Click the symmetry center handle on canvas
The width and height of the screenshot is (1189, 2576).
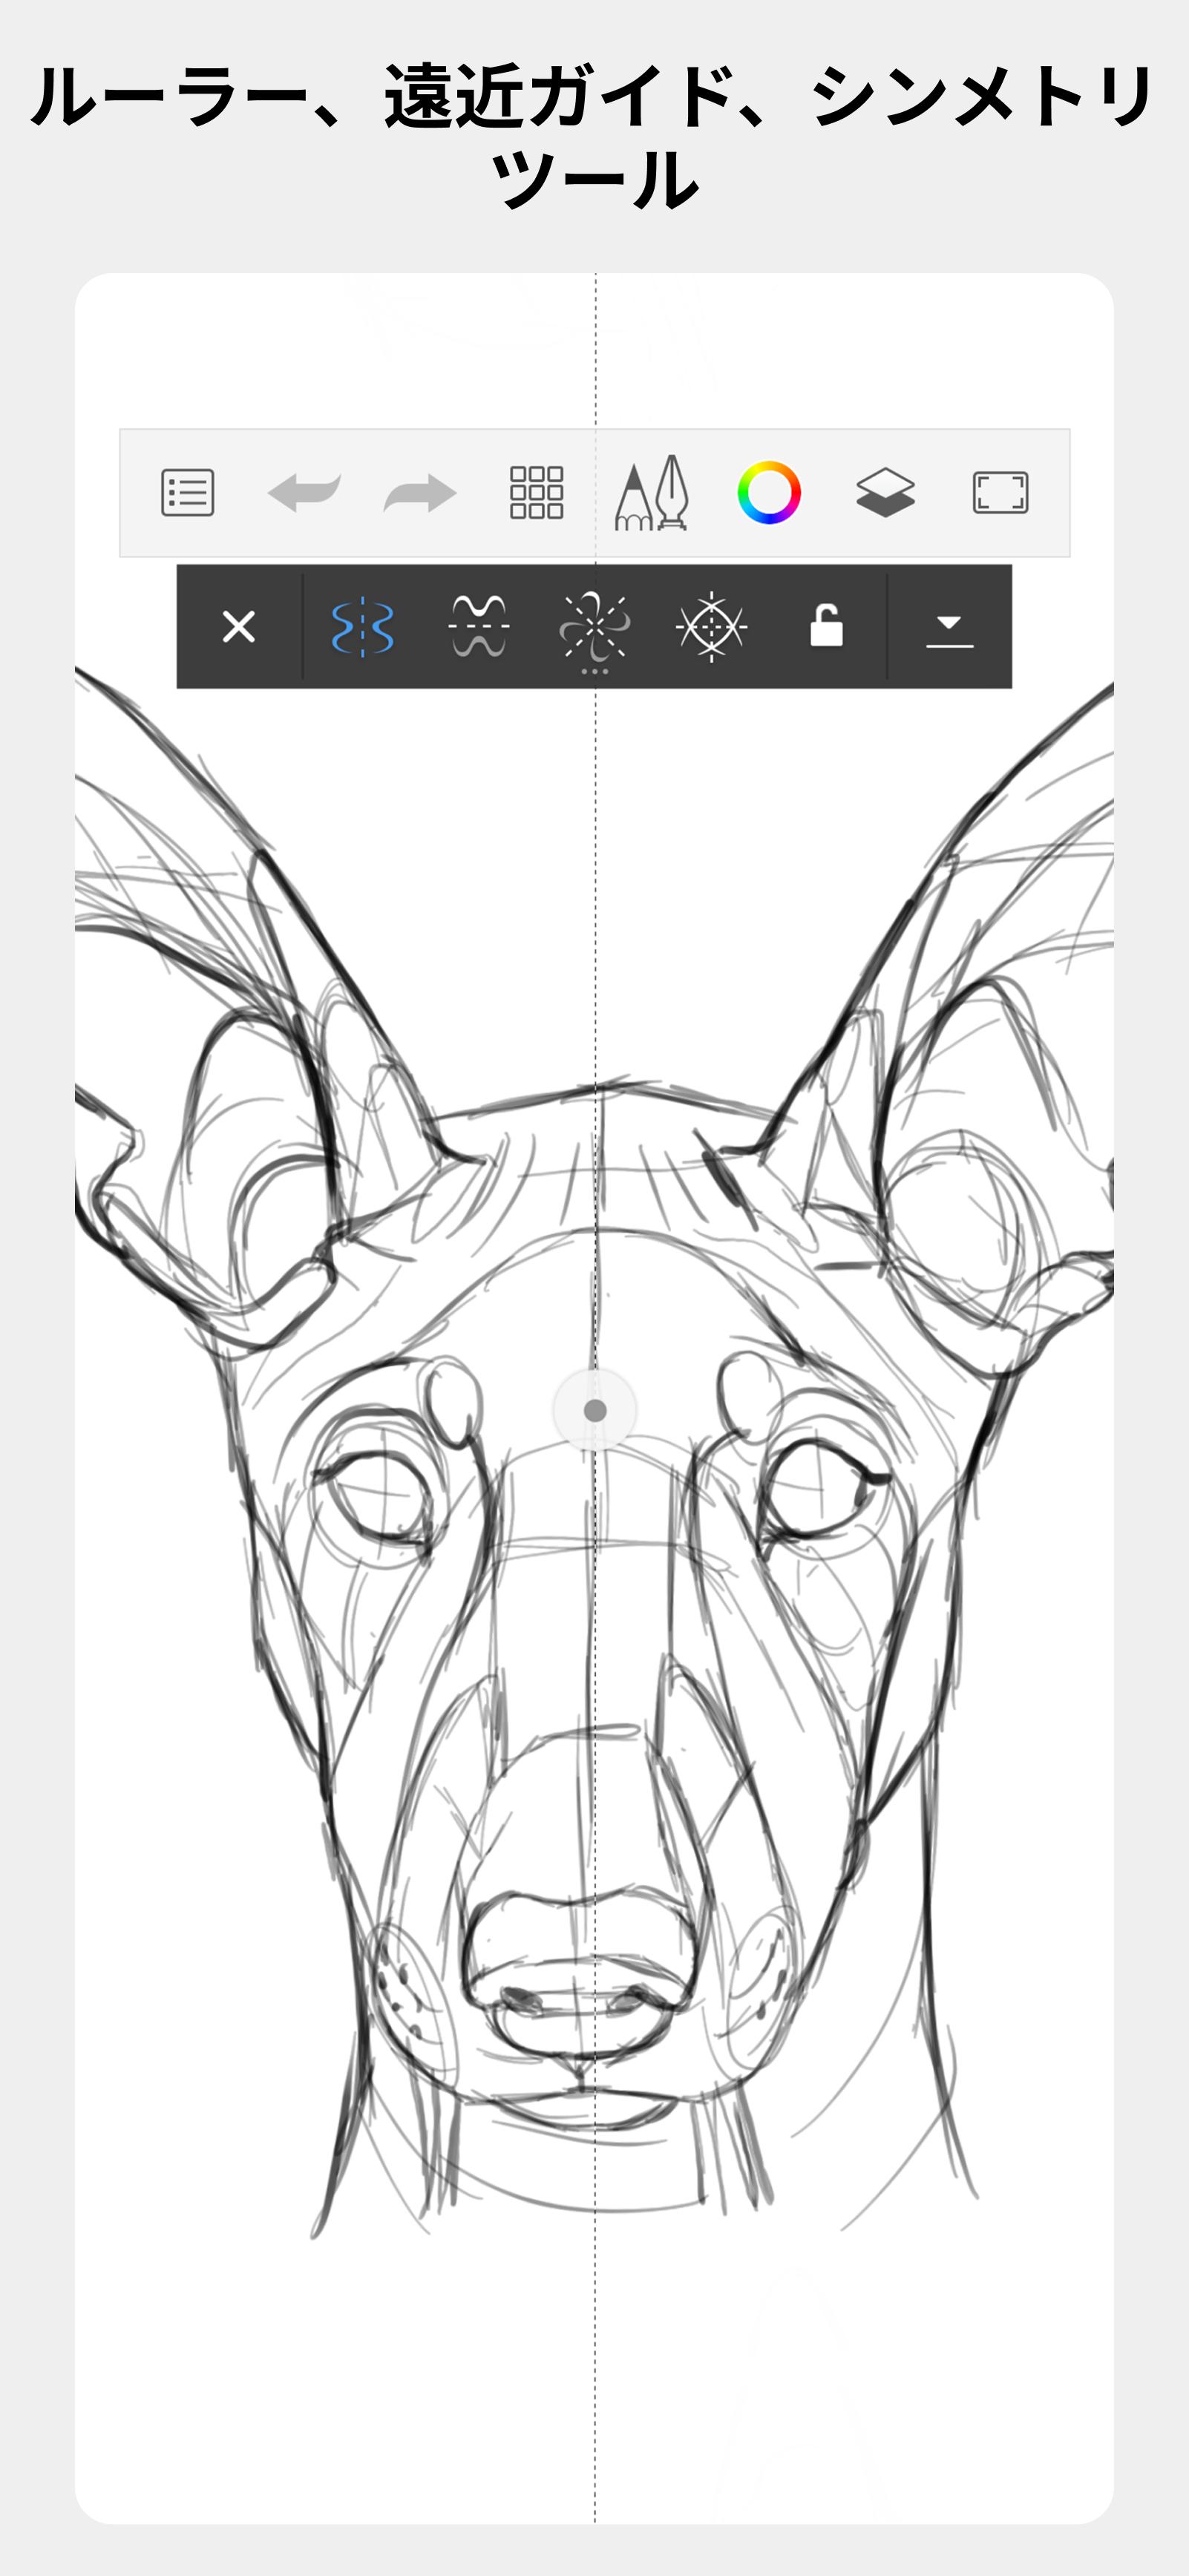(x=595, y=1410)
